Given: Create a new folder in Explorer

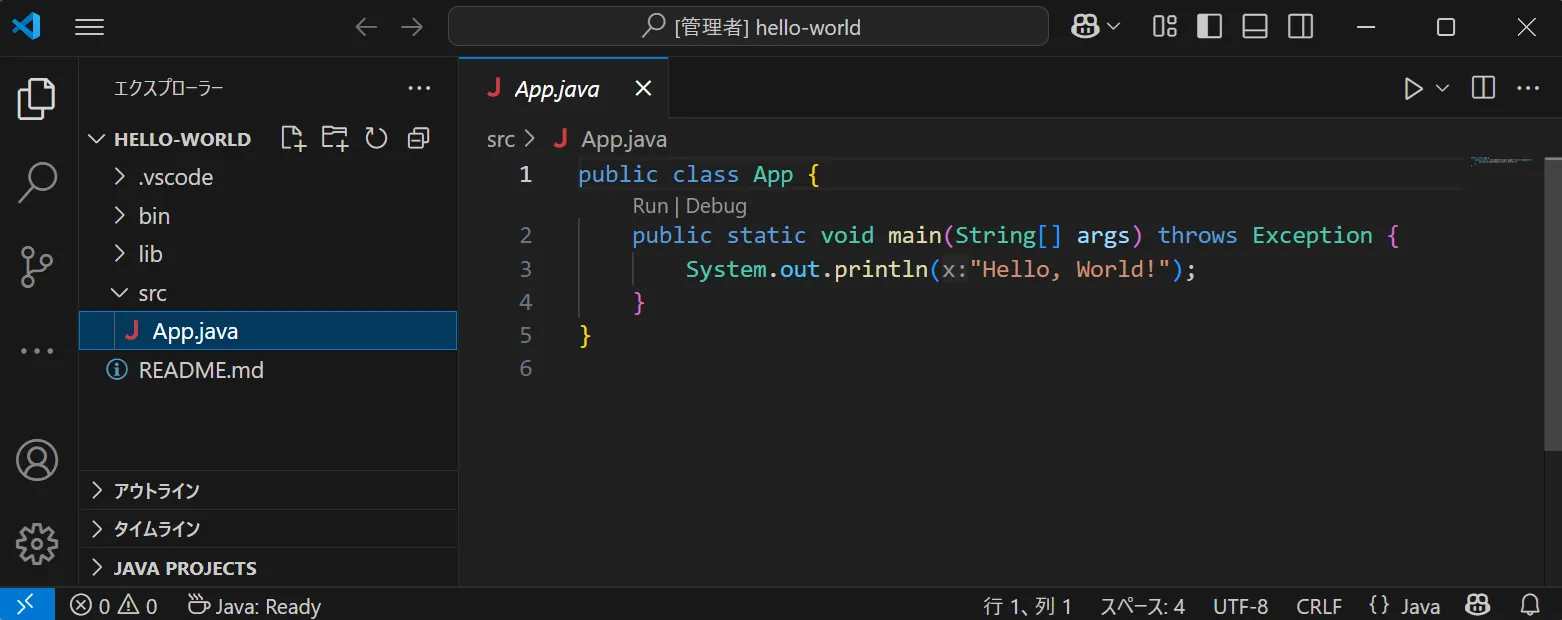Looking at the screenshot, I should click(335, 139).
